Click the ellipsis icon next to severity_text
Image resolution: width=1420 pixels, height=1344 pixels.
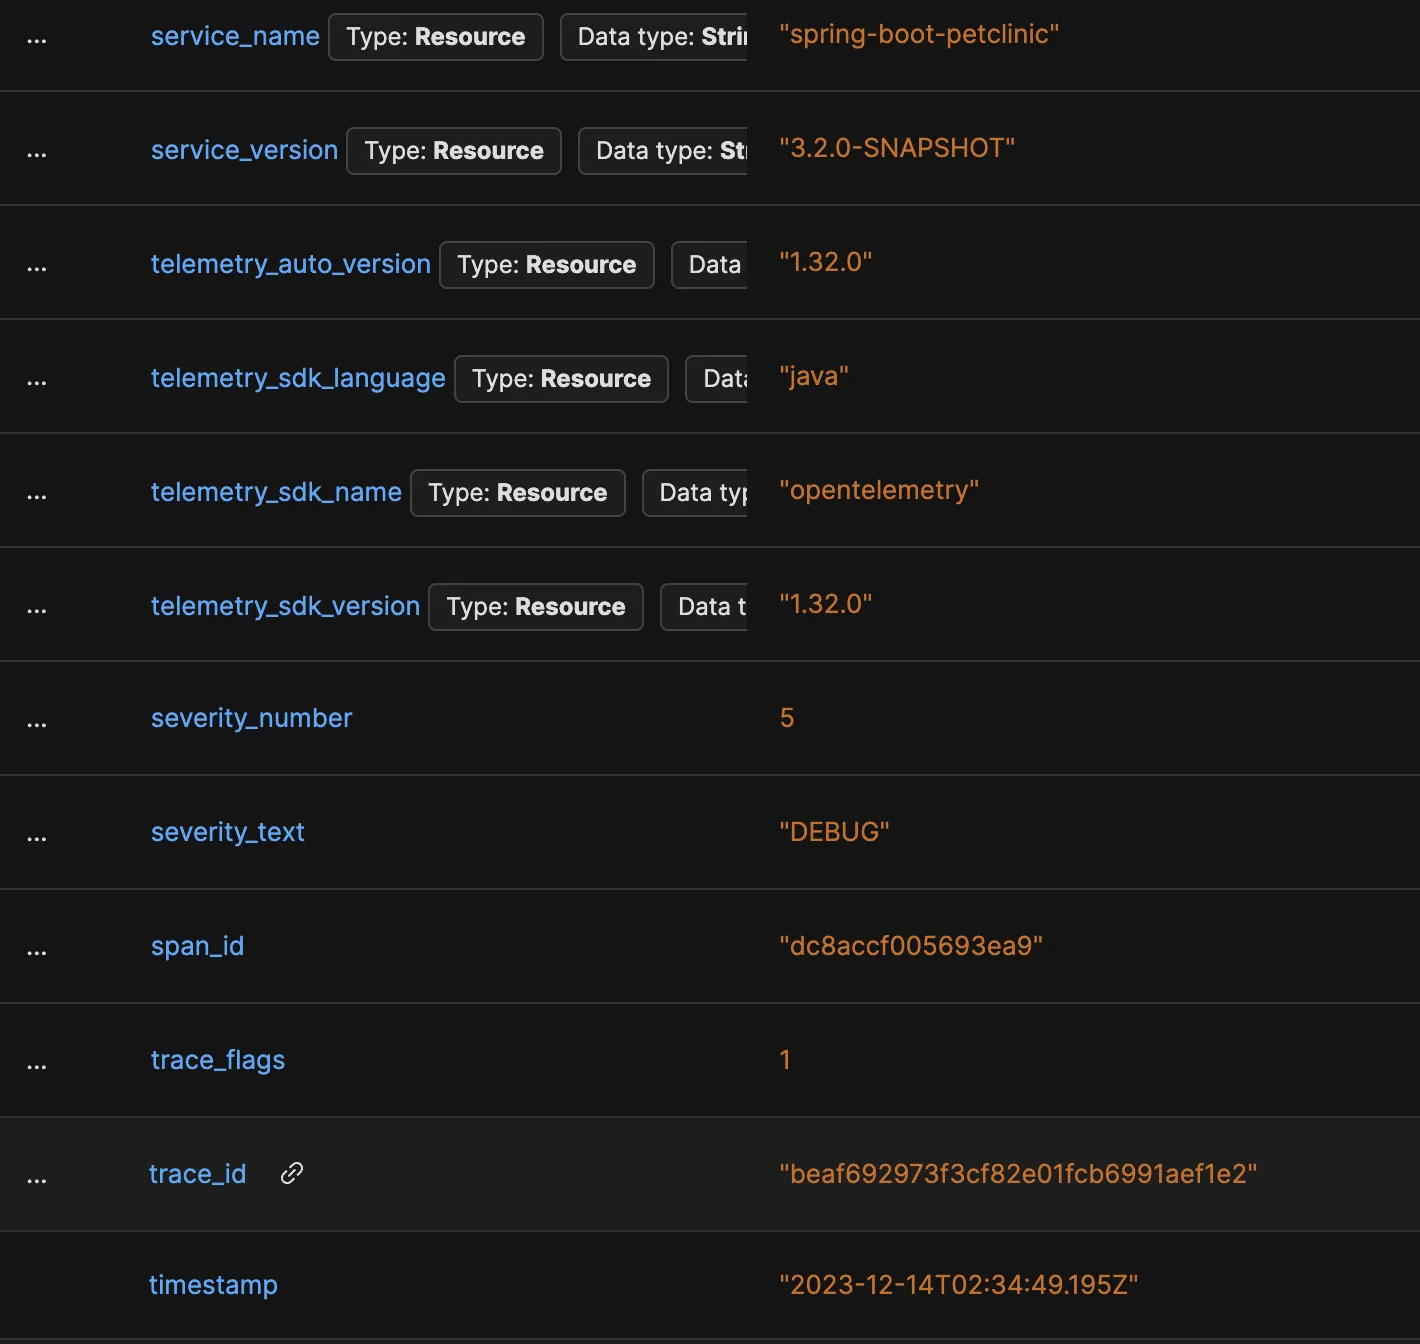(x=37, y=839)
